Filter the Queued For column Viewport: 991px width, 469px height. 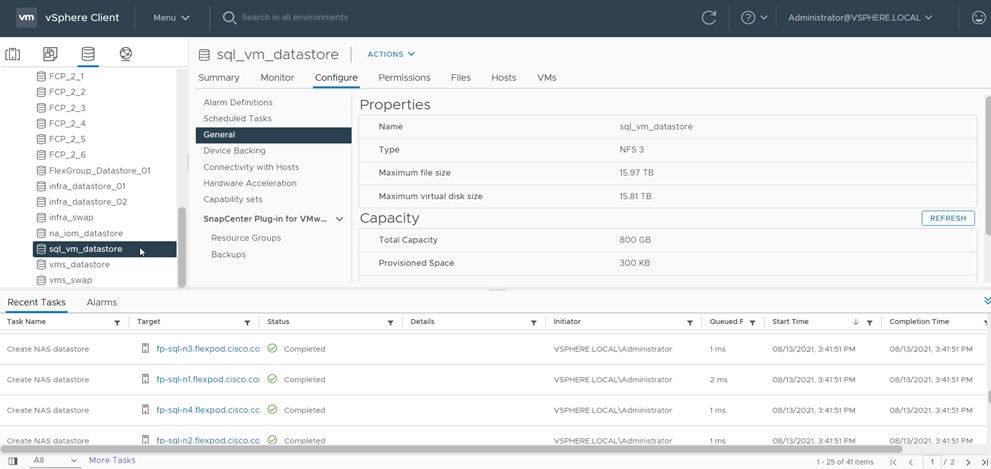tap(752, 322)
